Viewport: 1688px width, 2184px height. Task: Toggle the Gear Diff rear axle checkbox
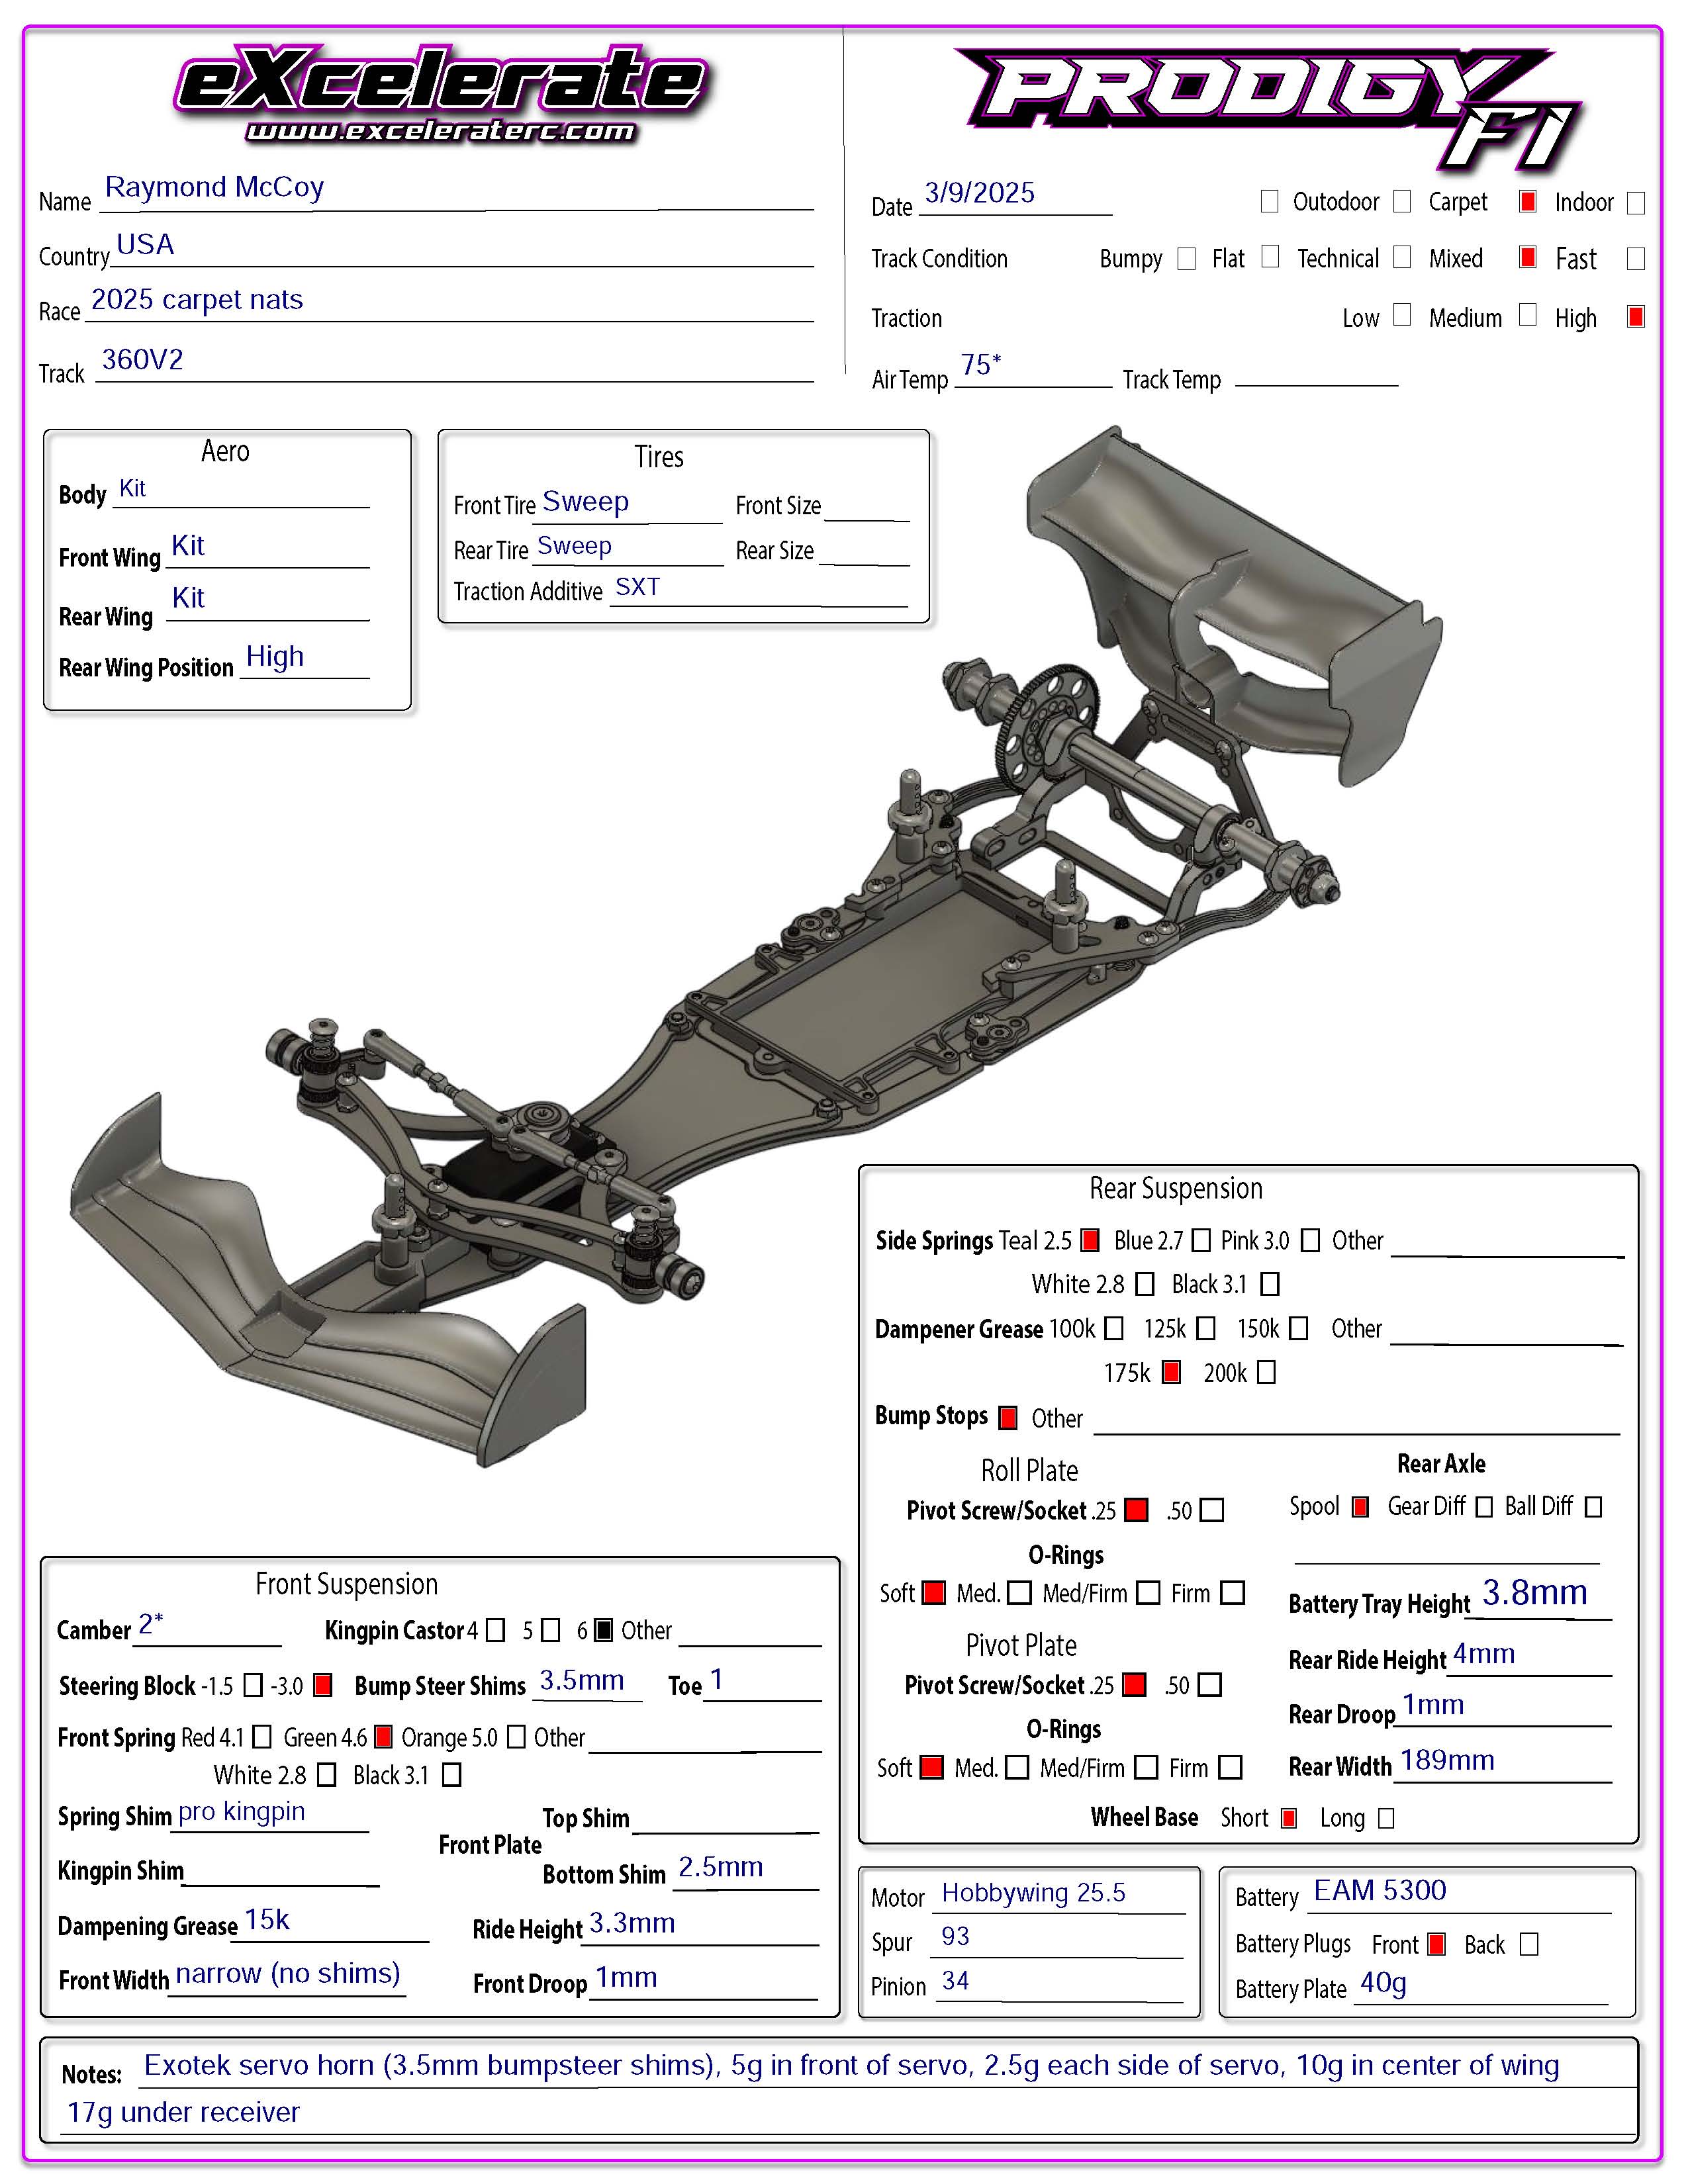point(1484,1506)
